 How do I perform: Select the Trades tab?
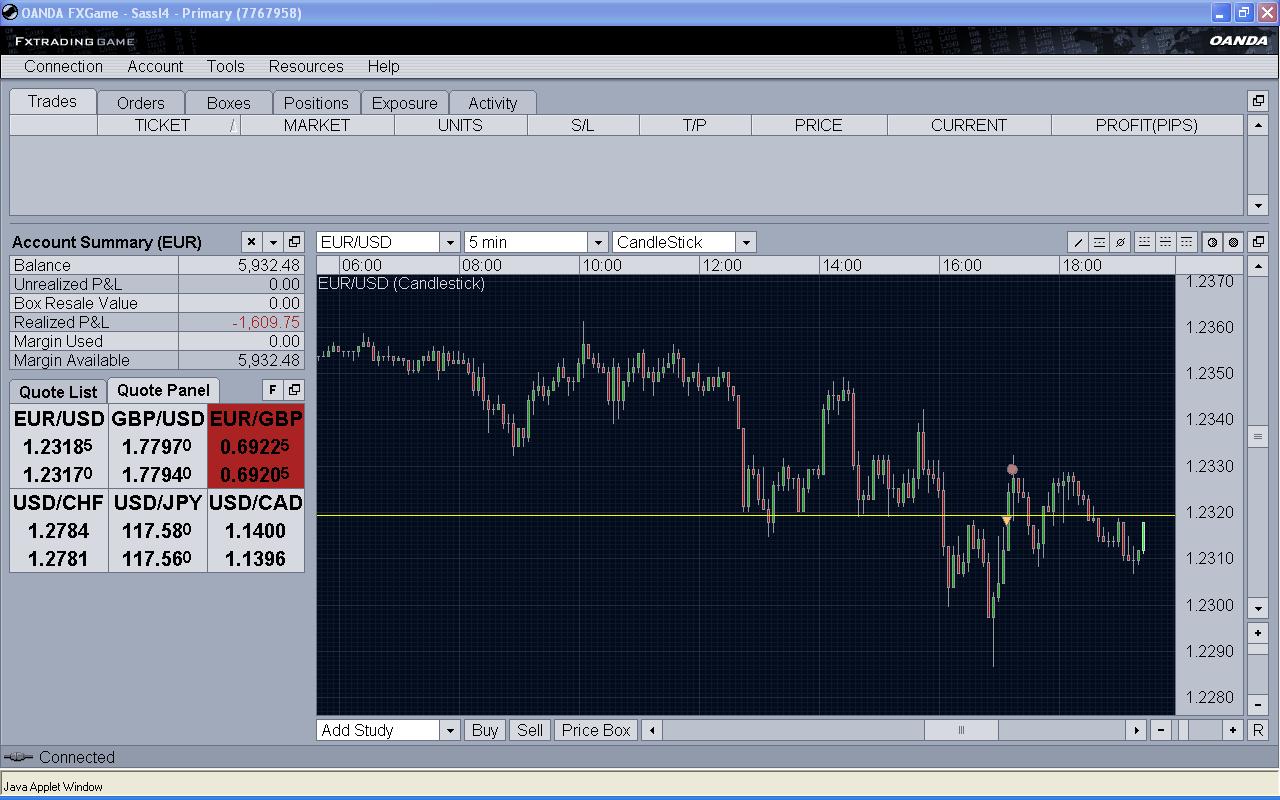[52, 101]
